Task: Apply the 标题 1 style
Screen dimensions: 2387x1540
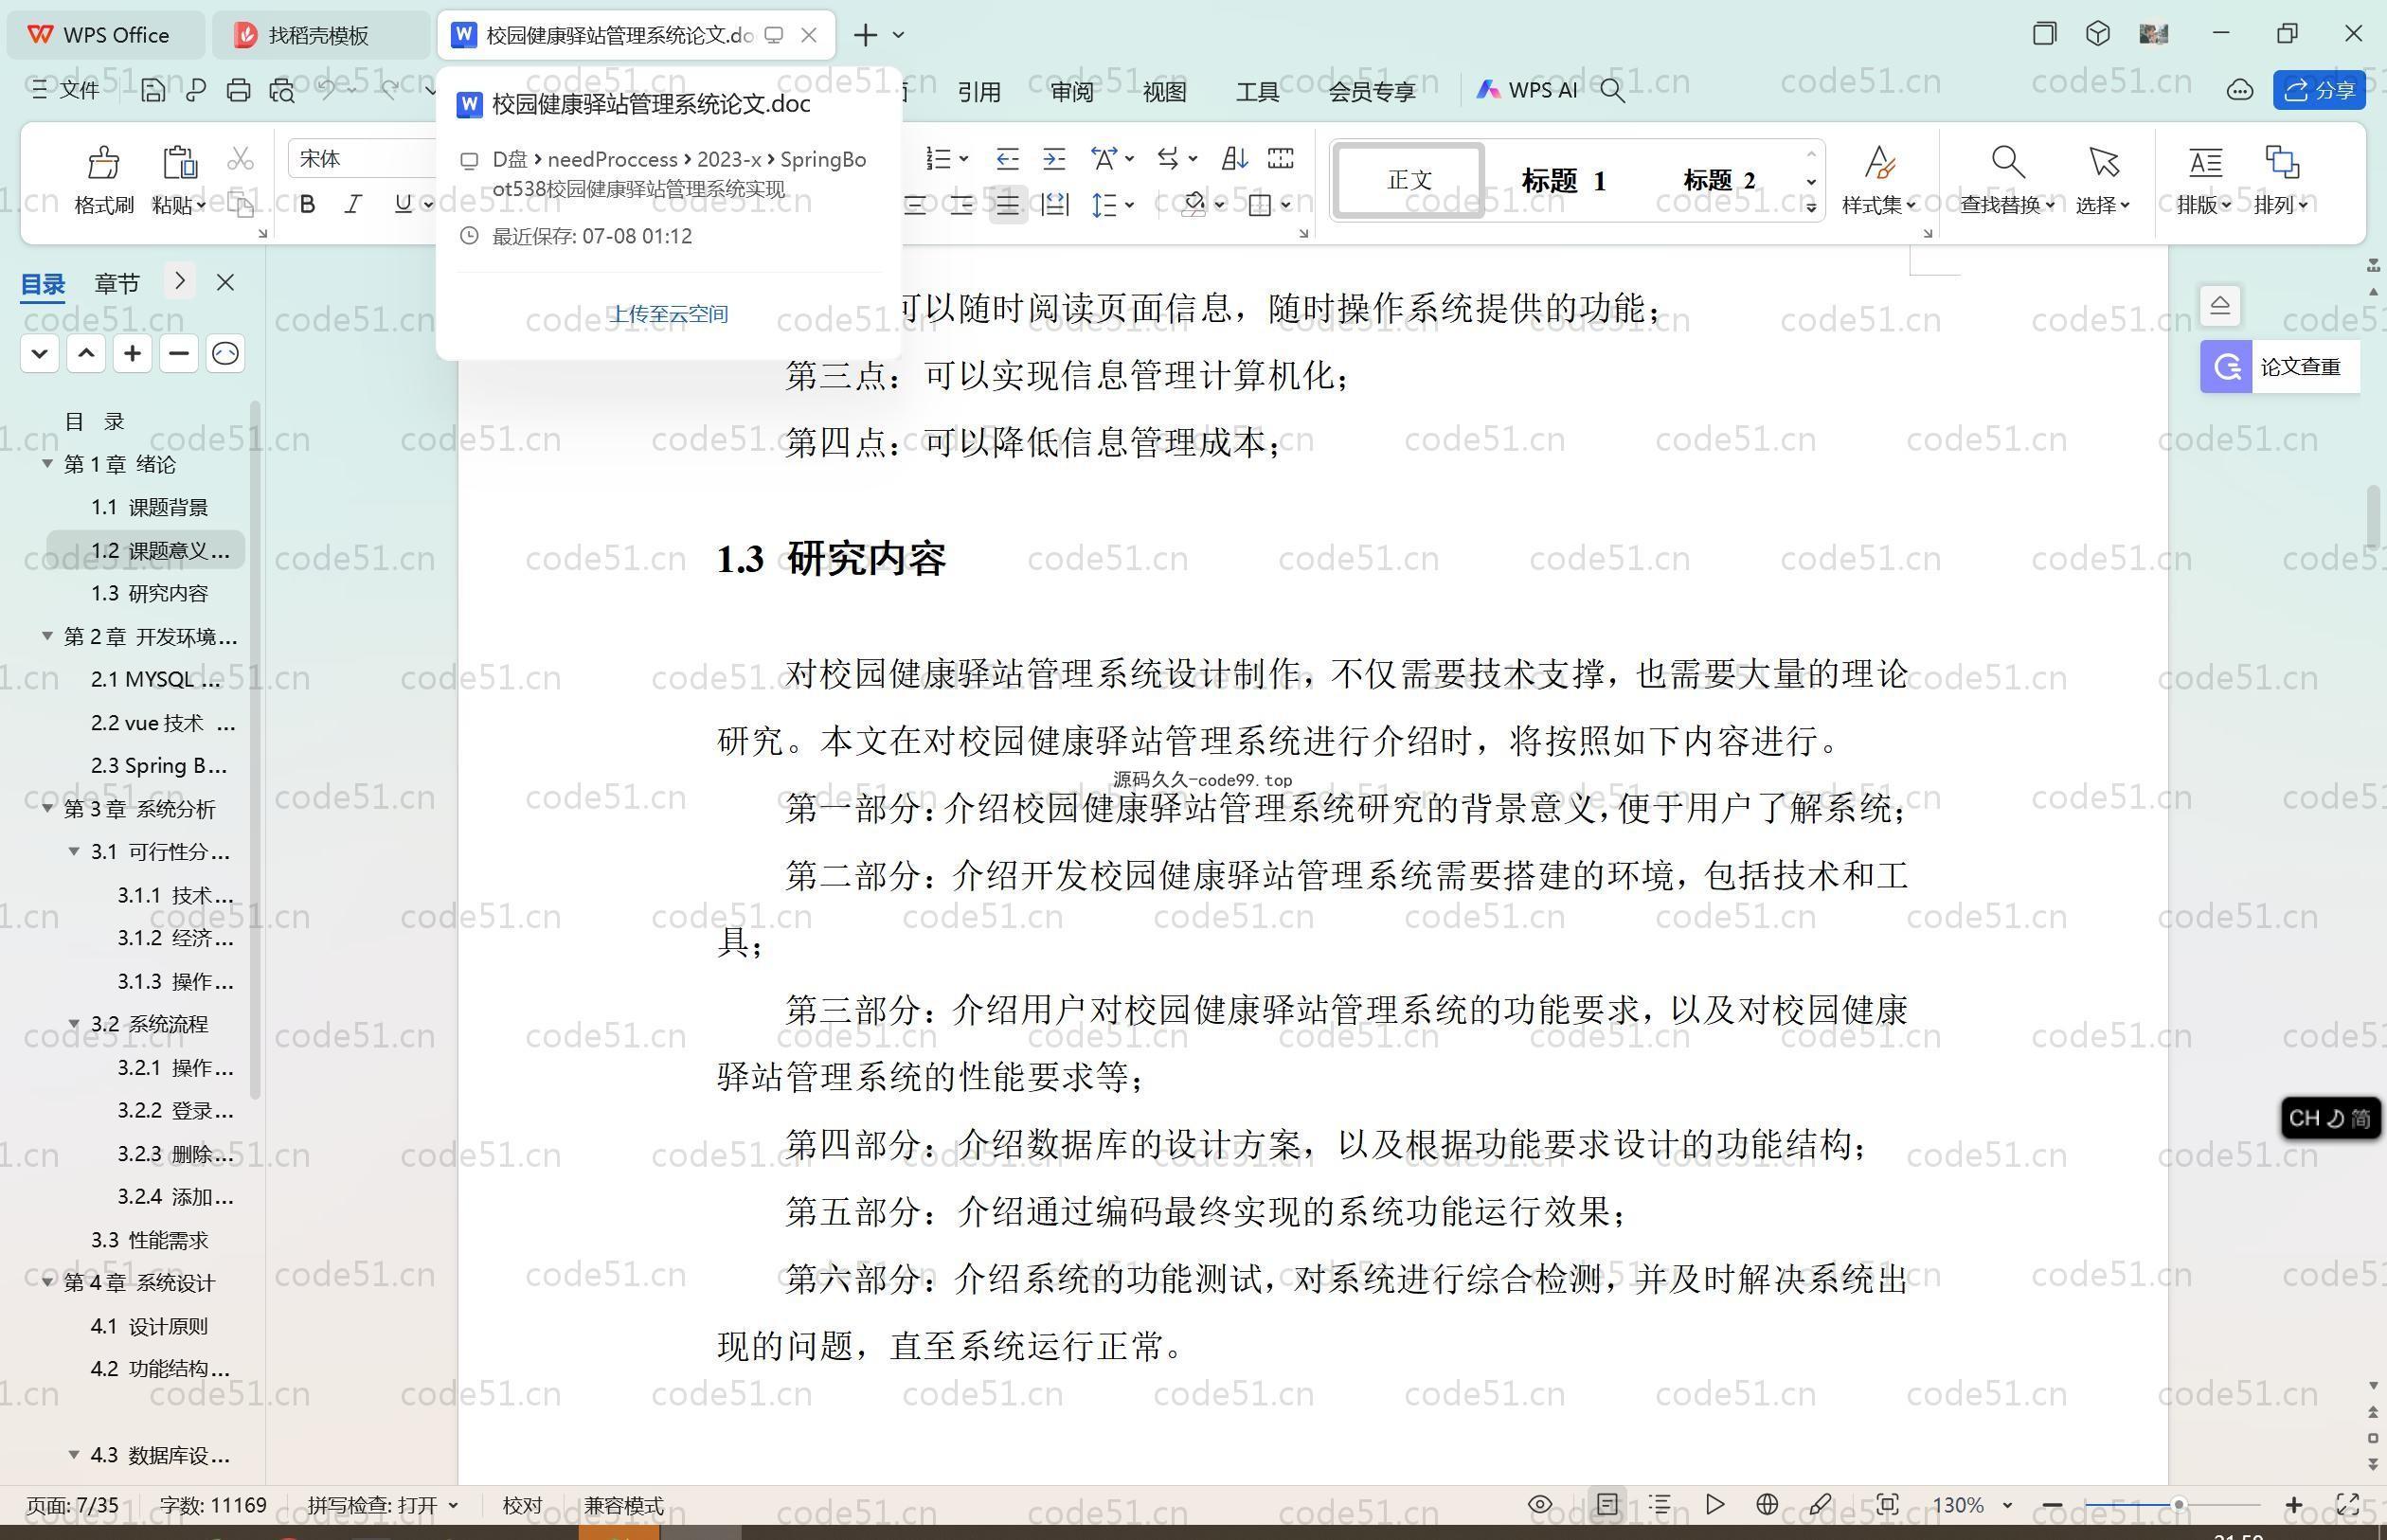Action: (x=1563, y=181)
